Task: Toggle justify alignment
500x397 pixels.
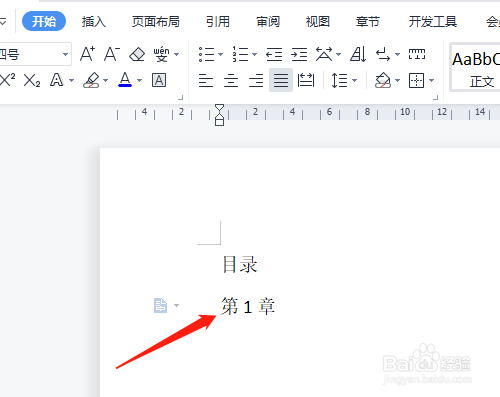Action: tap(281, 80)
